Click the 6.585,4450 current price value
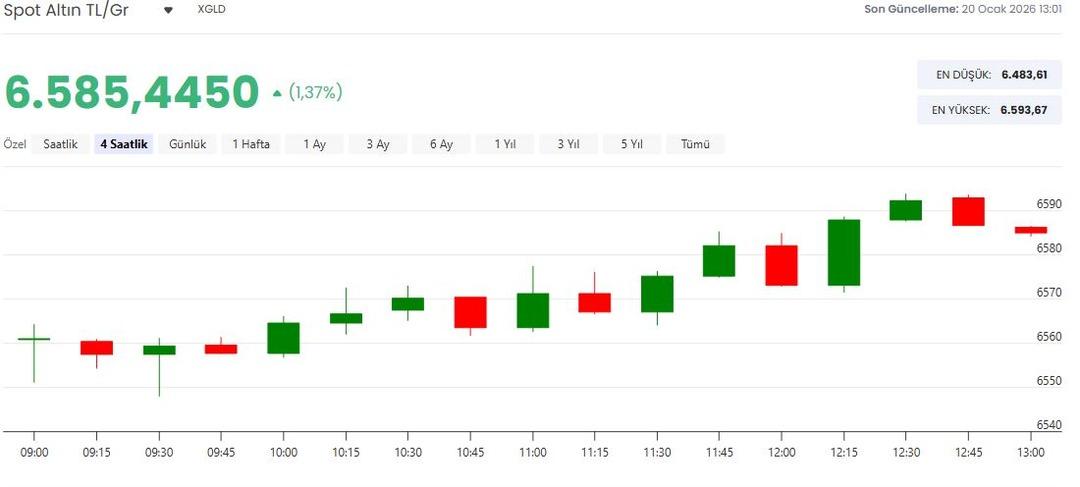Screen dimensions: 1080x487 pyautogui.click(x=132, y=92)
